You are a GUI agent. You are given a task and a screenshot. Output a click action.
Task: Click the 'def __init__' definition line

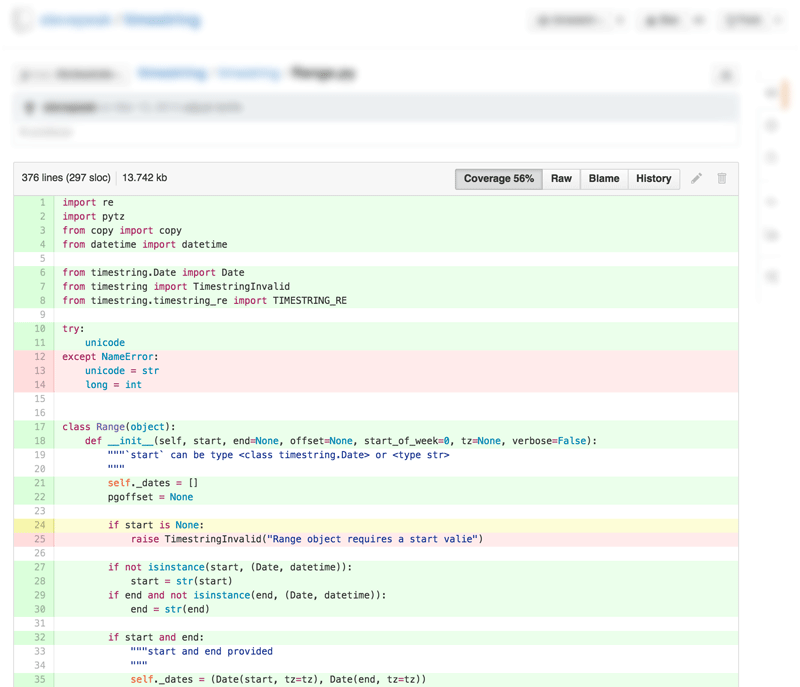tap(341, 441)
